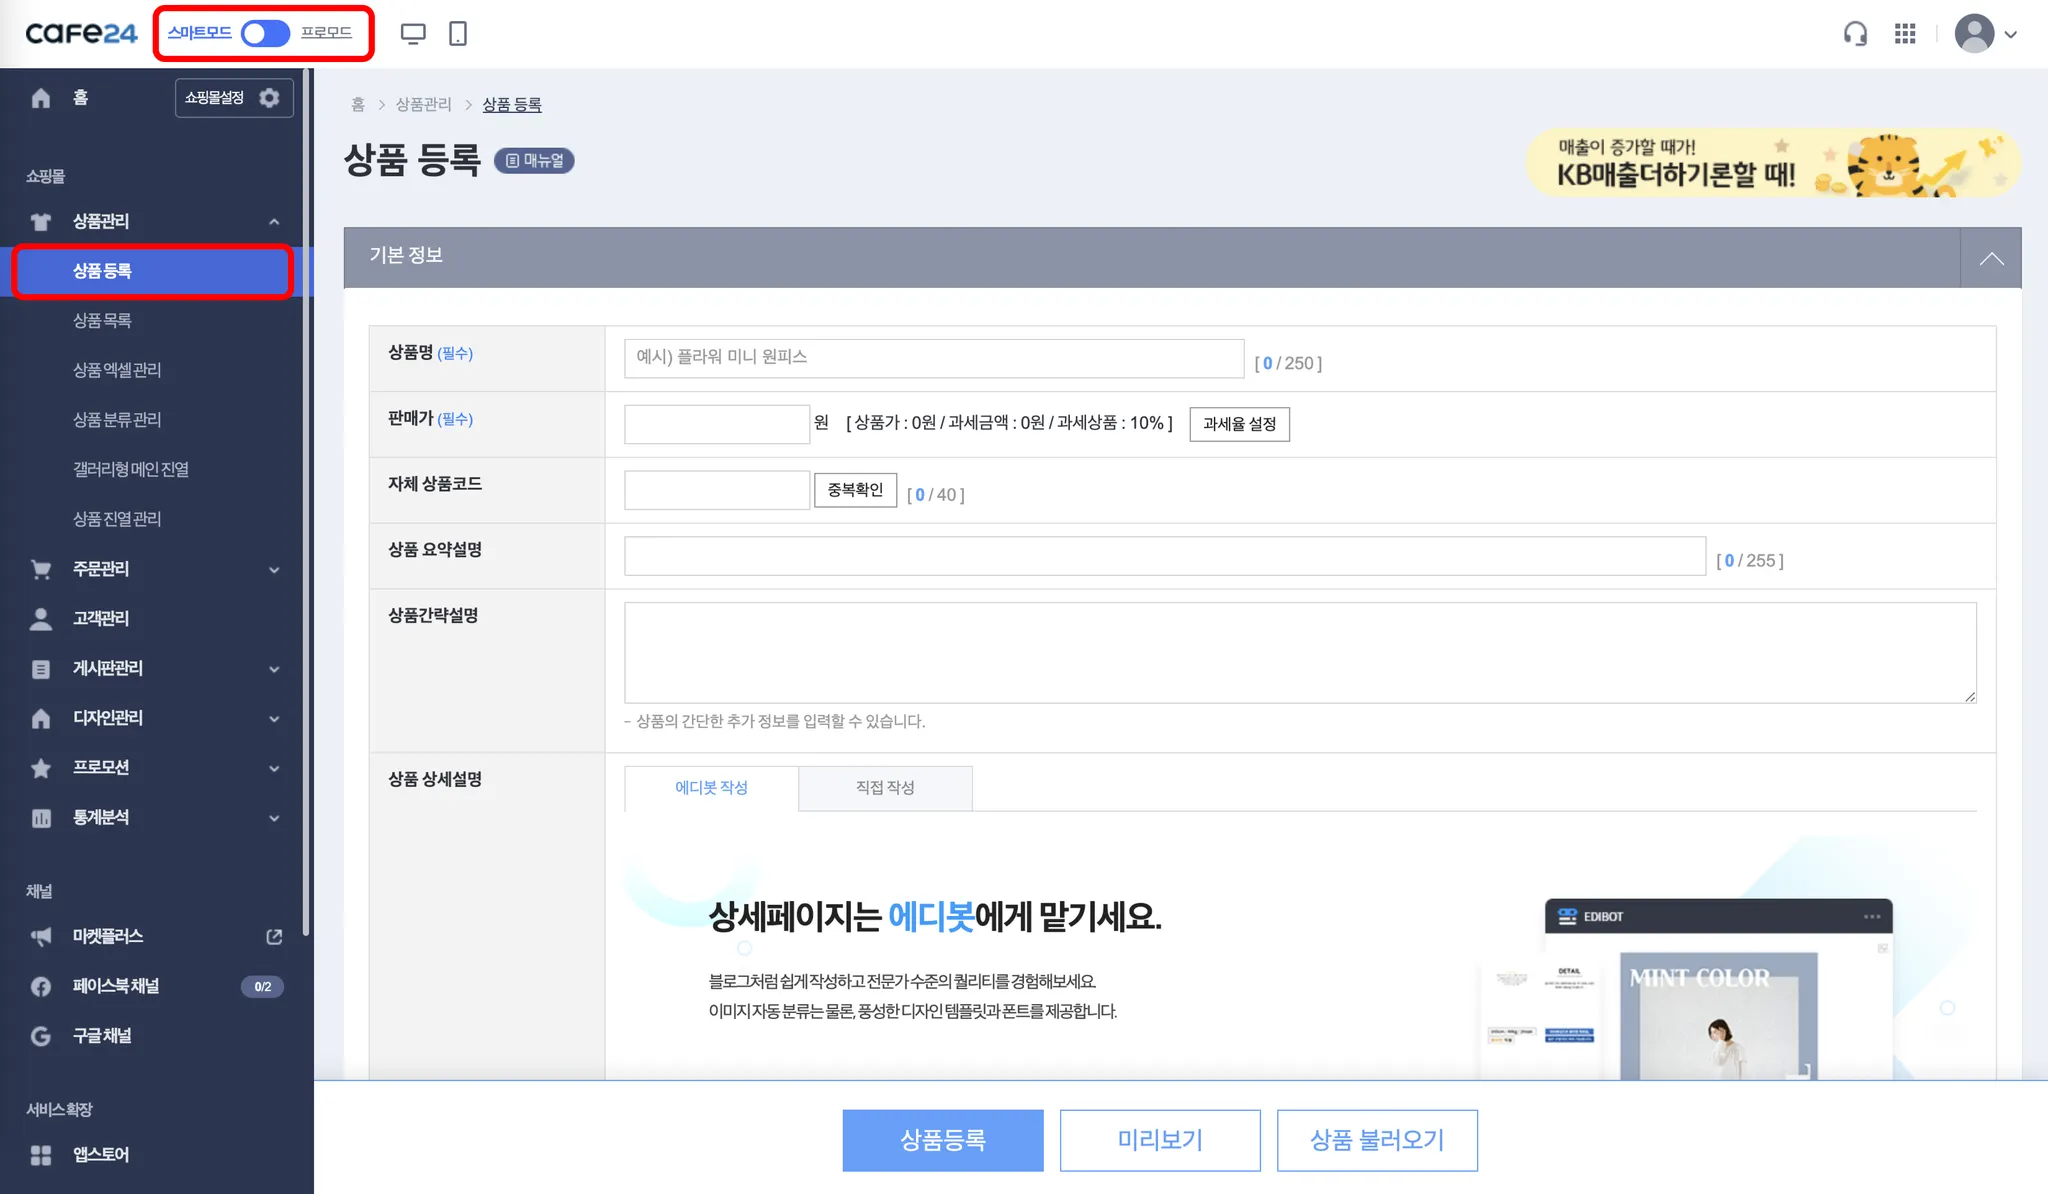Click the KB sales promotion banner
The height and width of the screenshot is (1194, 2048).
click(1772, 163)
